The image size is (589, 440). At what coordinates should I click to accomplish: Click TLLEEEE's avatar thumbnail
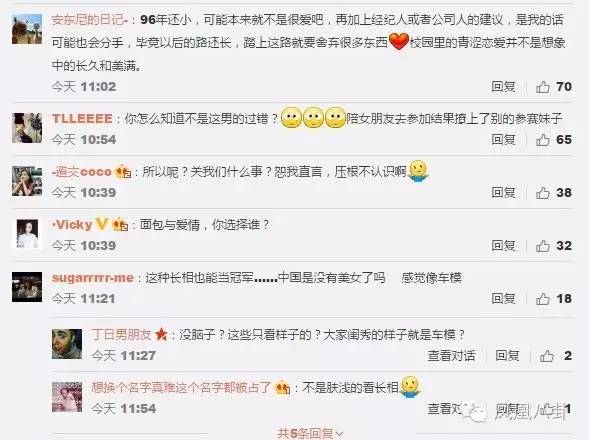pyautogui.click(x=27, y=128)
